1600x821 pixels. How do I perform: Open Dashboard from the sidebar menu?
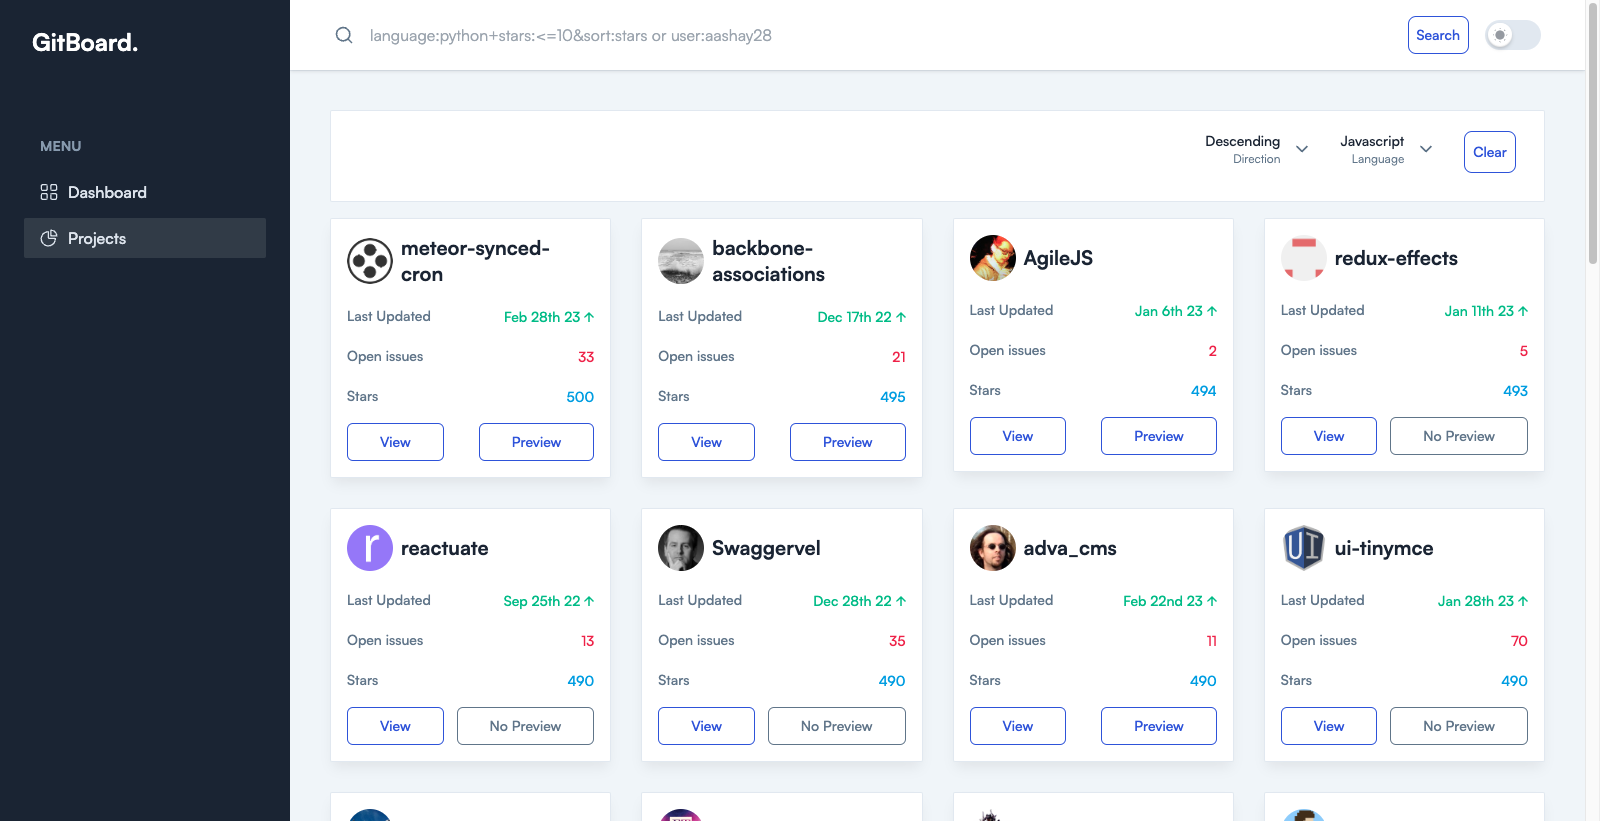tap(107, 192)
